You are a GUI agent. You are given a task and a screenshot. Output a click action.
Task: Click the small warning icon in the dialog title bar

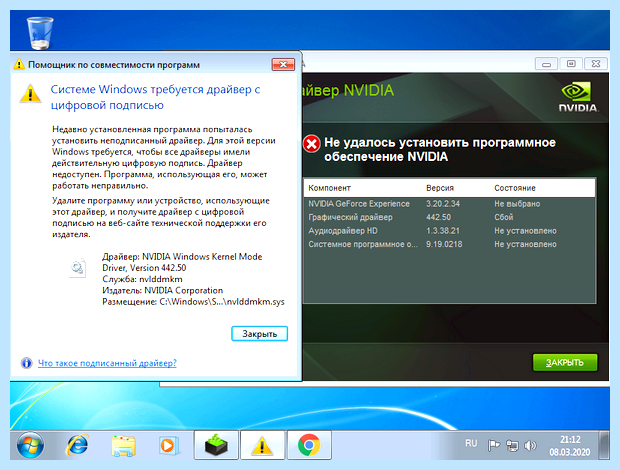click(19, 64)
